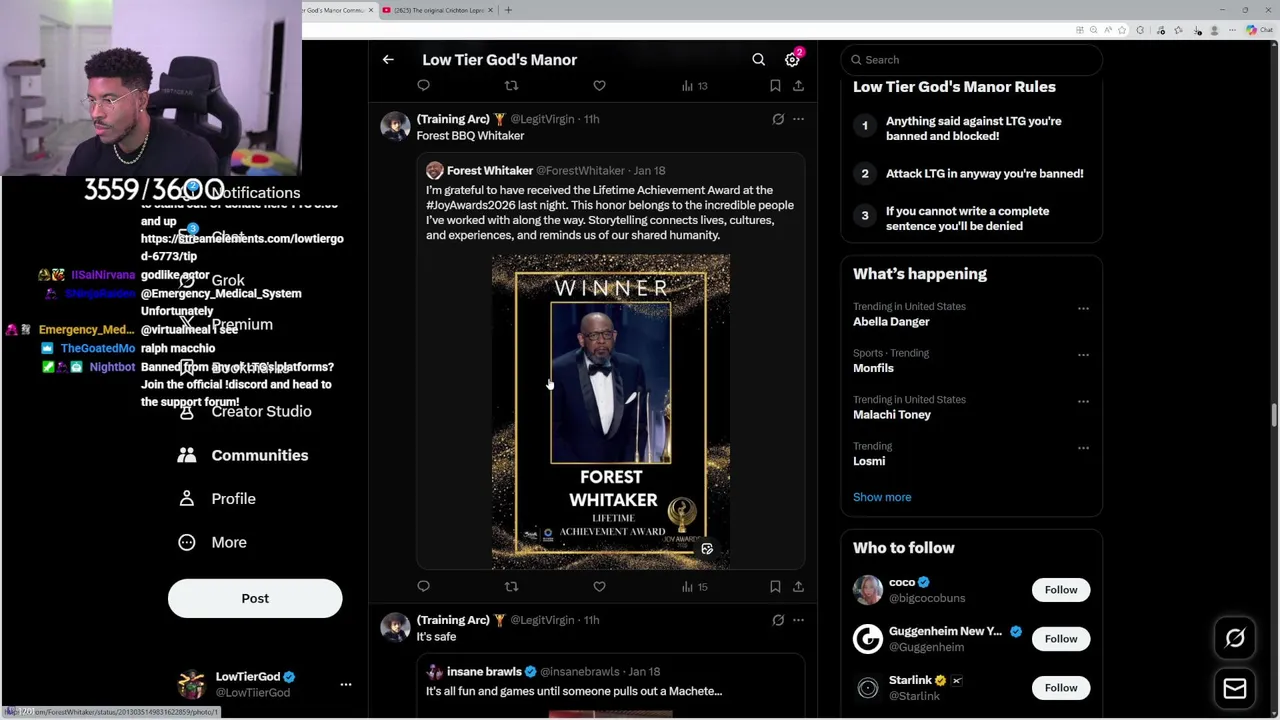The height and width of the screenshot is (720, 1280).
Task: Open the Forest Whitaker winner image
Action: click(x=611, y=411)
